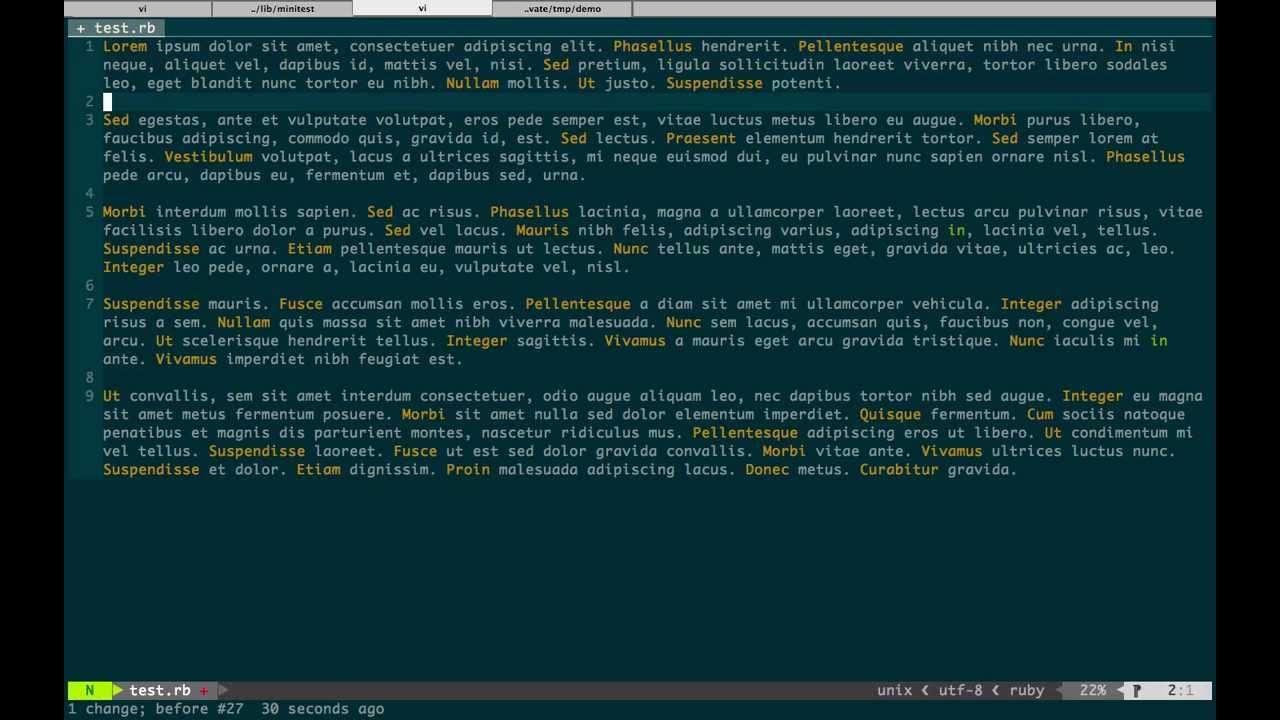1280x720 pixels.
Task: Click the red modified '+' flag in status line
Action: [x=203, y=690]
